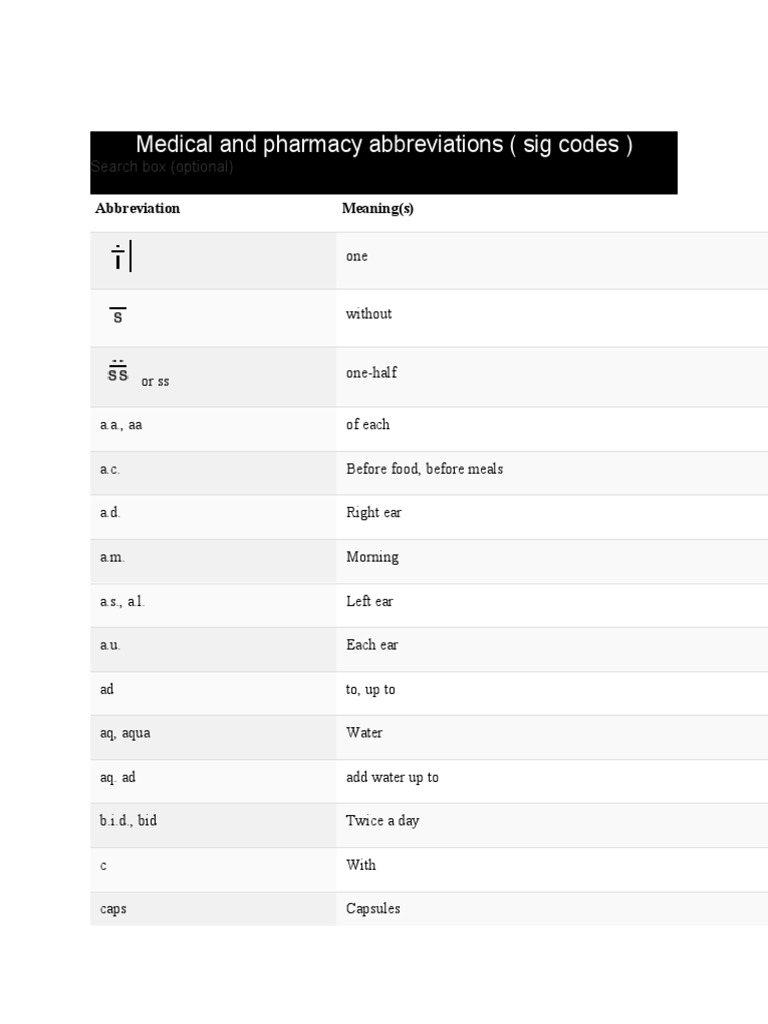Click the s-bar 'without' symbol
Screen dimensions: 768x1024
coord(118,316)
